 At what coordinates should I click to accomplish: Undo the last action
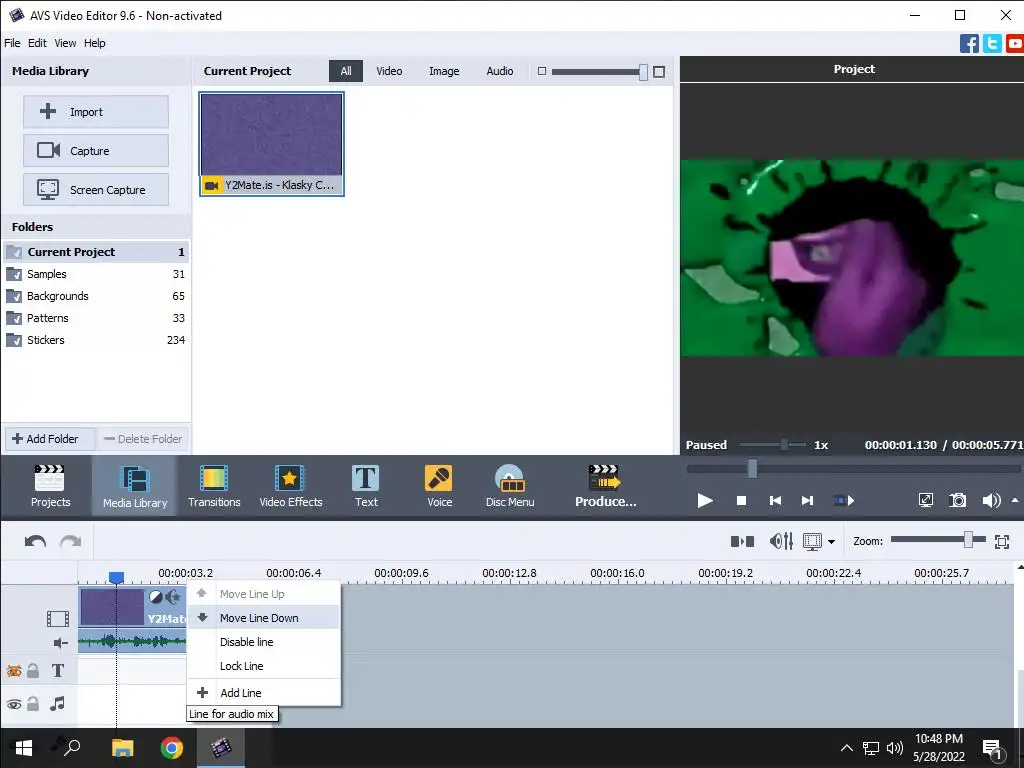click(35, 541)
